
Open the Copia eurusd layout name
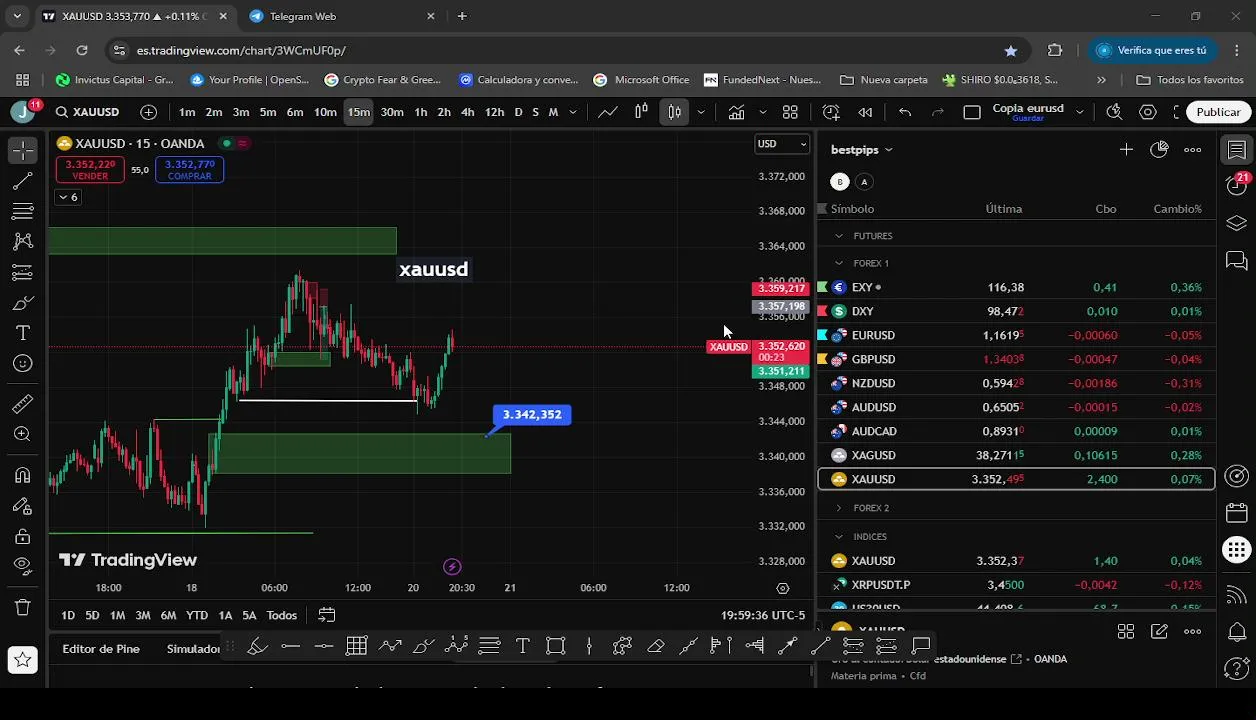tap(1027, 112)
